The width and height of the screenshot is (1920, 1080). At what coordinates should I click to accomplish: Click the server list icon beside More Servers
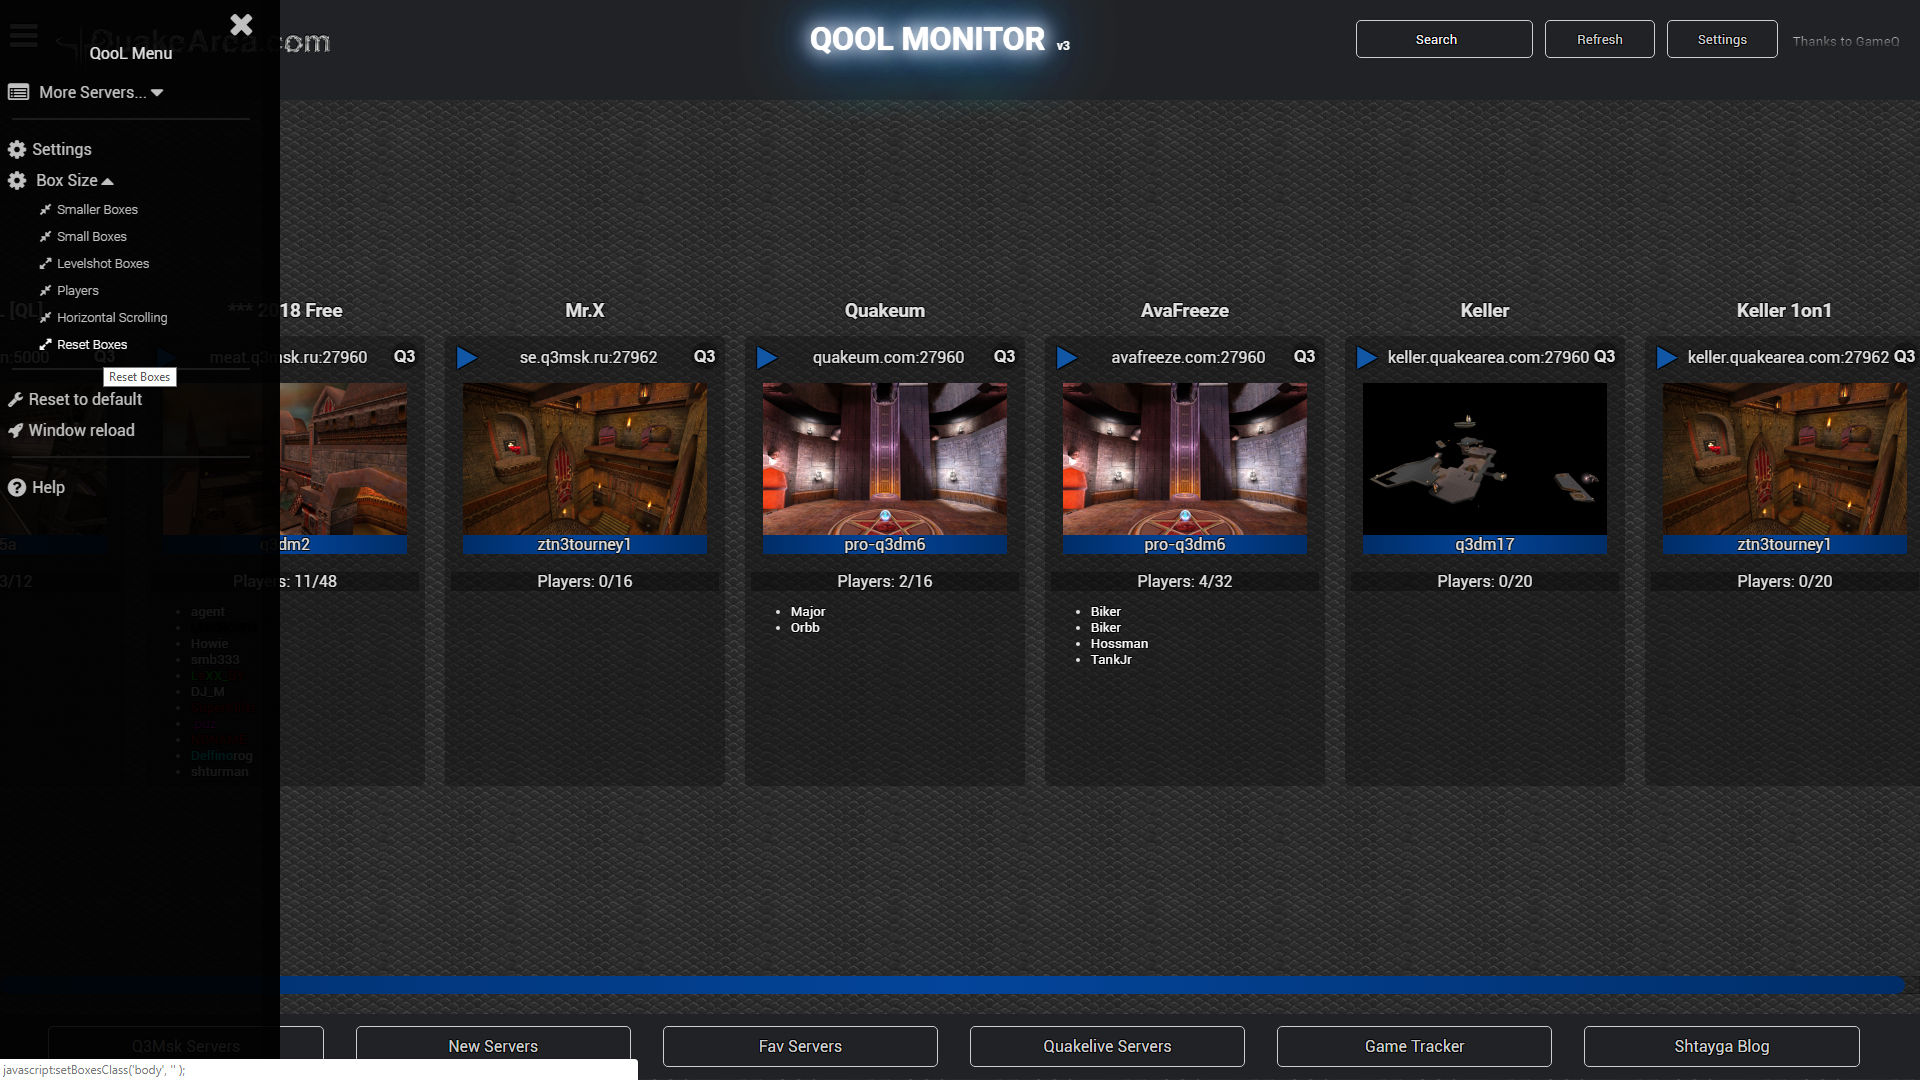18,92
